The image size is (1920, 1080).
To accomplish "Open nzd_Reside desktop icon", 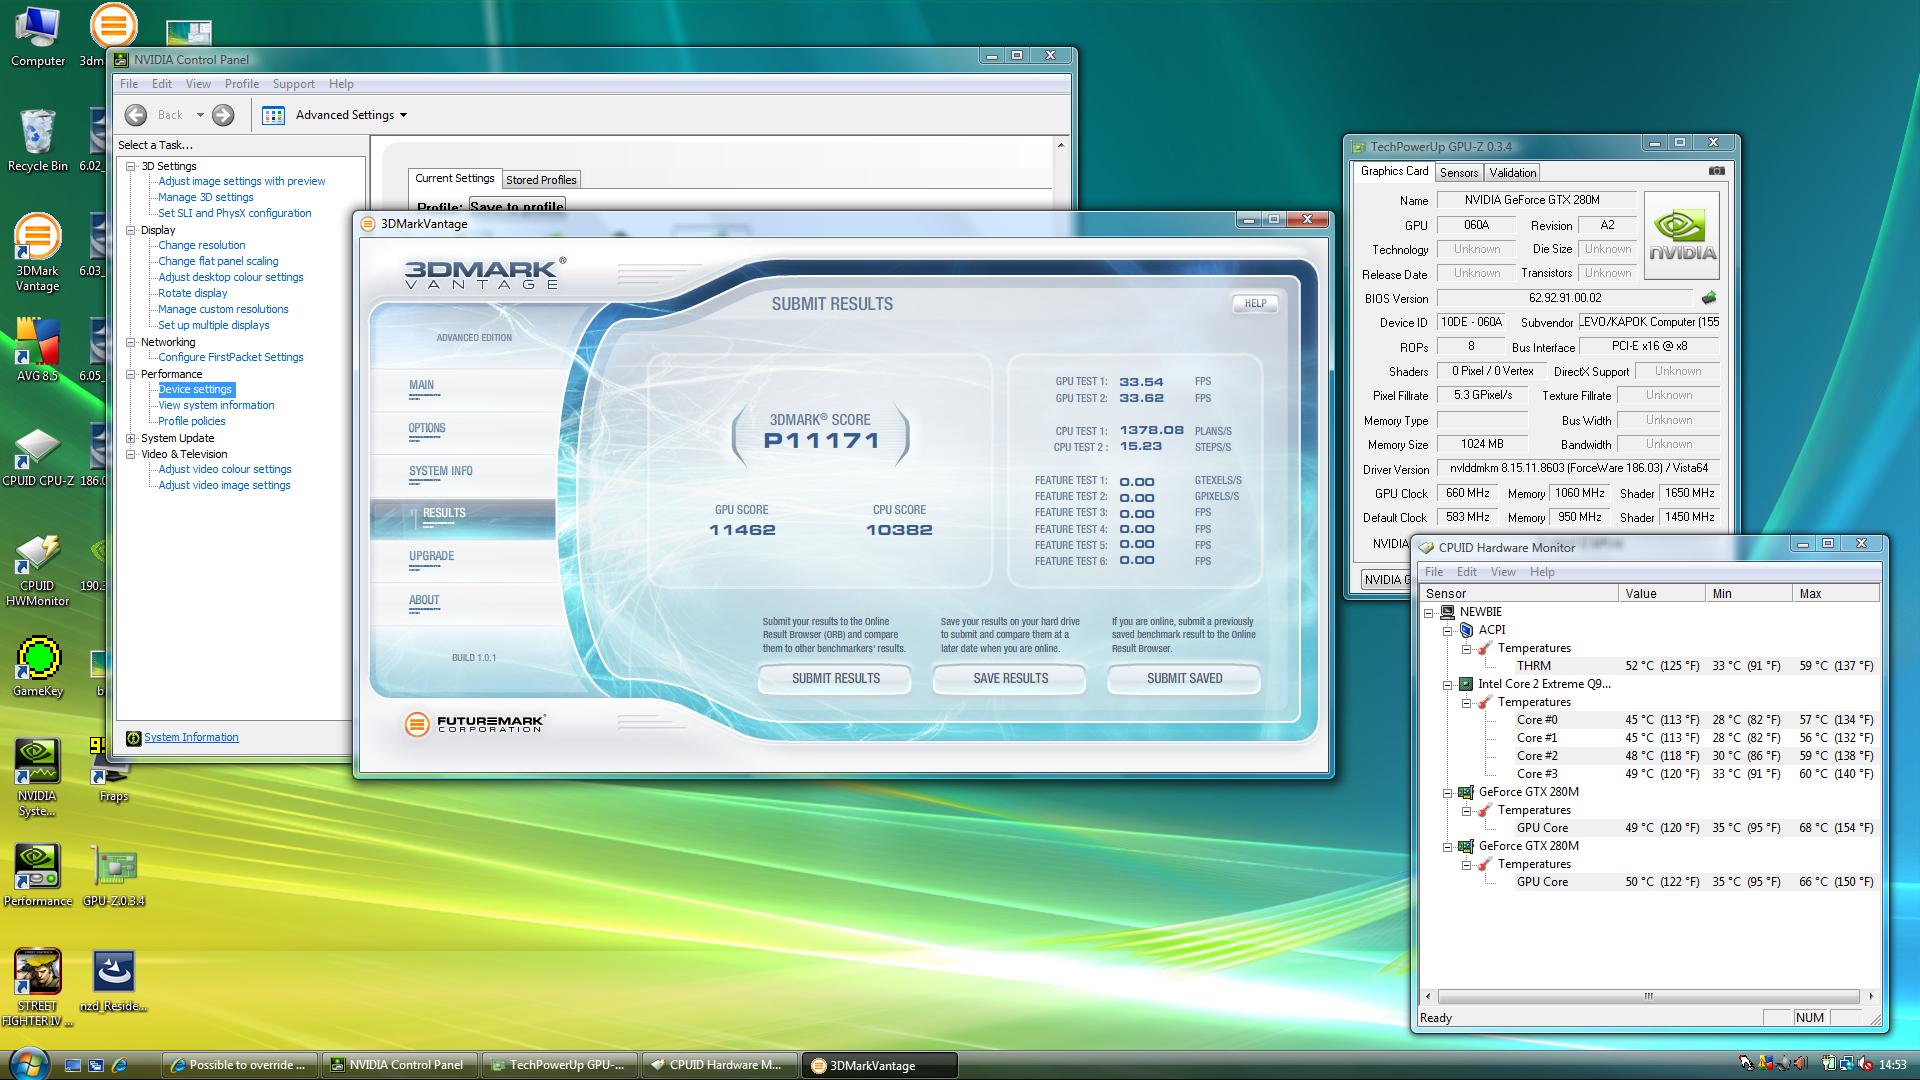I will point(113,980).
